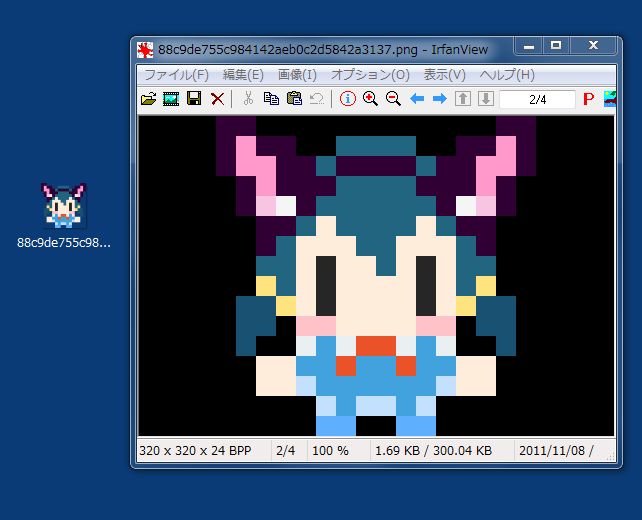Jump to the previous page with the up arrow
This screenshot has height=520, width=642.
pyautogui.click(x=463, y=99)
